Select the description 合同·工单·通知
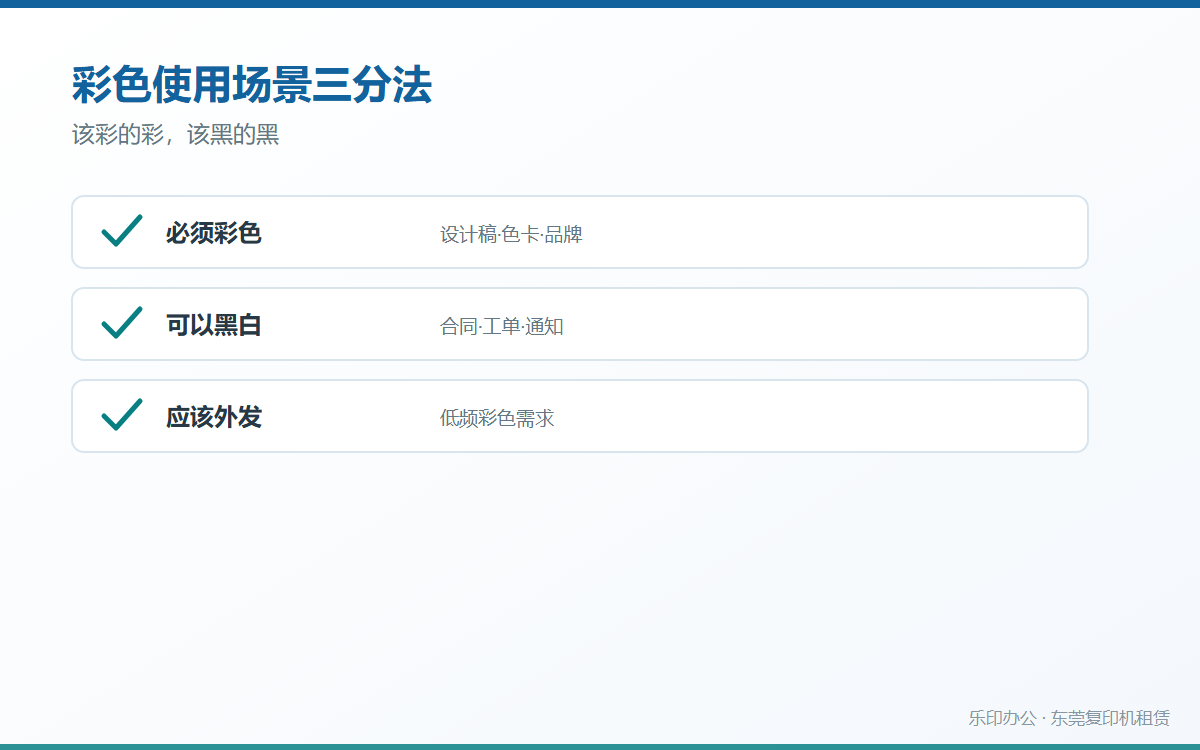The image size is (1200, 750). 502,327
